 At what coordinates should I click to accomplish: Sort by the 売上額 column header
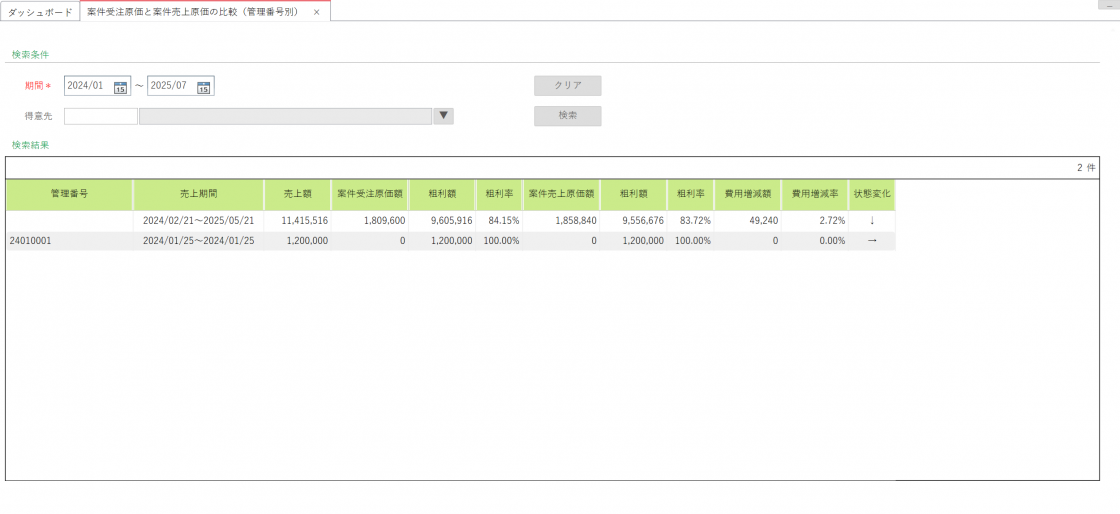click(297, 194)
